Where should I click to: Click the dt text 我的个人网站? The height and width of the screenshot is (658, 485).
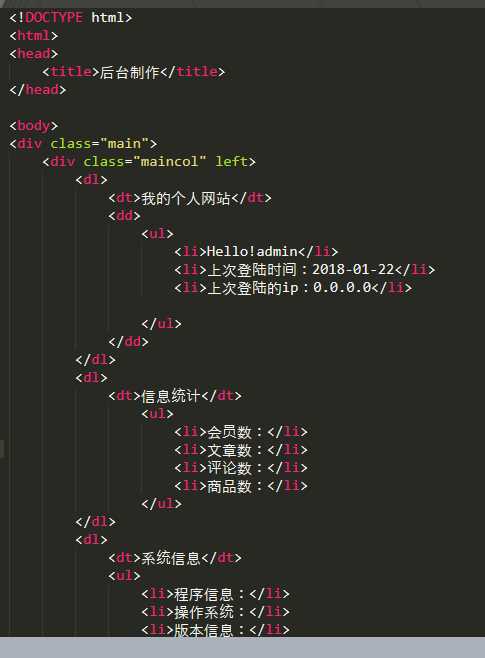click(186, 198)
